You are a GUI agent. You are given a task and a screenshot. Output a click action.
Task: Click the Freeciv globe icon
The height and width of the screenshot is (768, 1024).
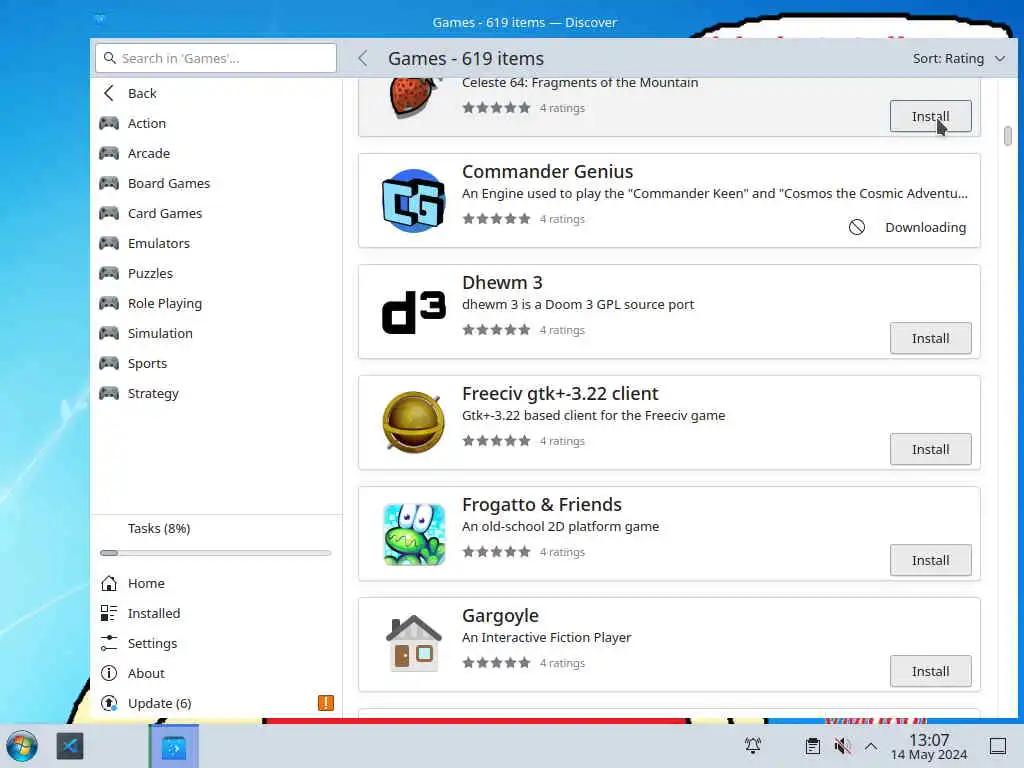[413, 423]
